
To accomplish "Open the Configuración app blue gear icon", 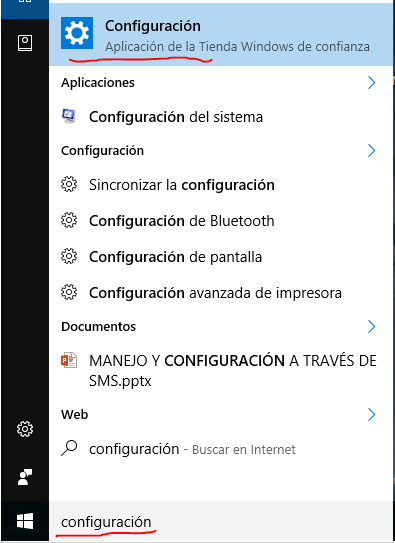I will [x=77, y=33].
